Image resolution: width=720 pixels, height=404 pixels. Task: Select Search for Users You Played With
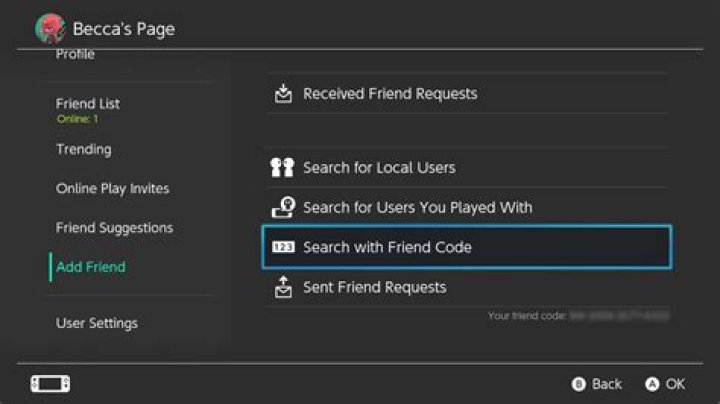click(x=467, y=207)
